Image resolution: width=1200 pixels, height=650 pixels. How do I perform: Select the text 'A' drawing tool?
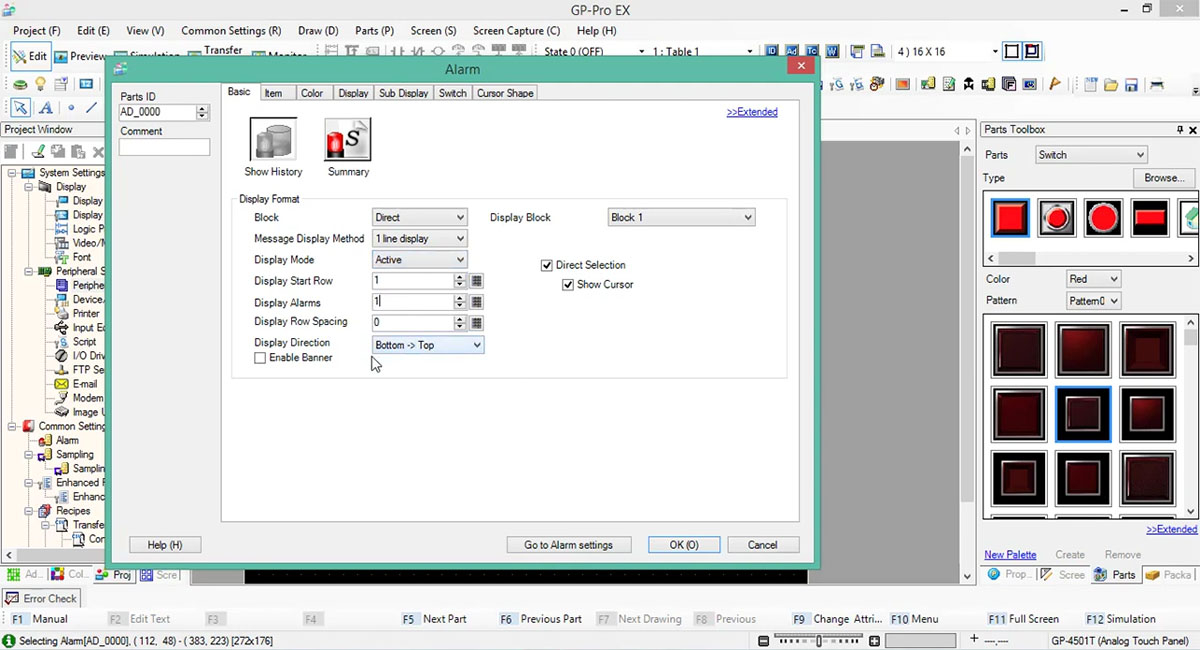click(46, 108)
